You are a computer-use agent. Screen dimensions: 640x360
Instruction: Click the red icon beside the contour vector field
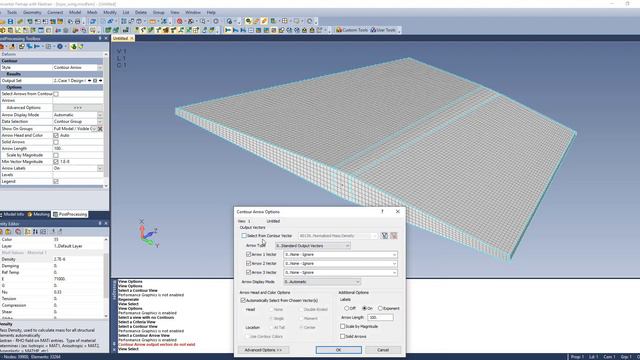pos(394,236)
